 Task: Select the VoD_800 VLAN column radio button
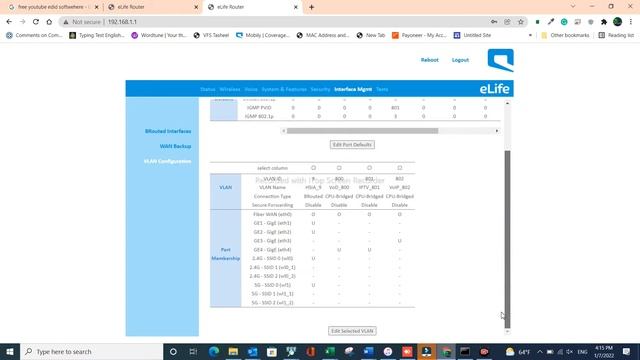tap(339, 168)
